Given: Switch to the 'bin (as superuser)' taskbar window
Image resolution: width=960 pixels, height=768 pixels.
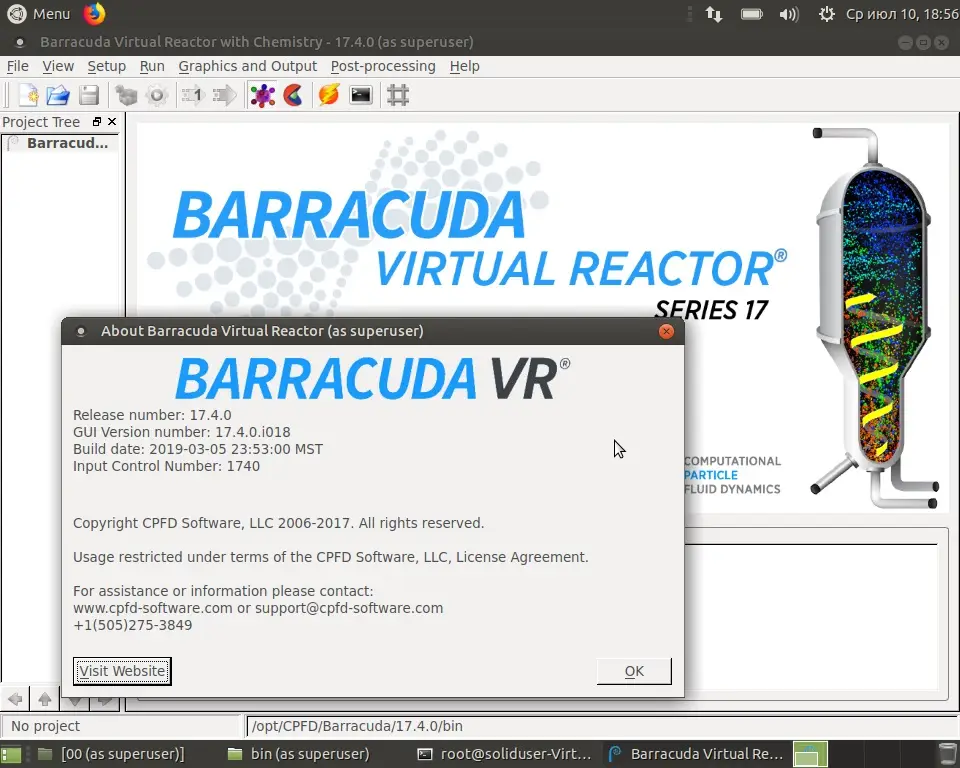Looking at the screenshot, I should coord(298,754).
